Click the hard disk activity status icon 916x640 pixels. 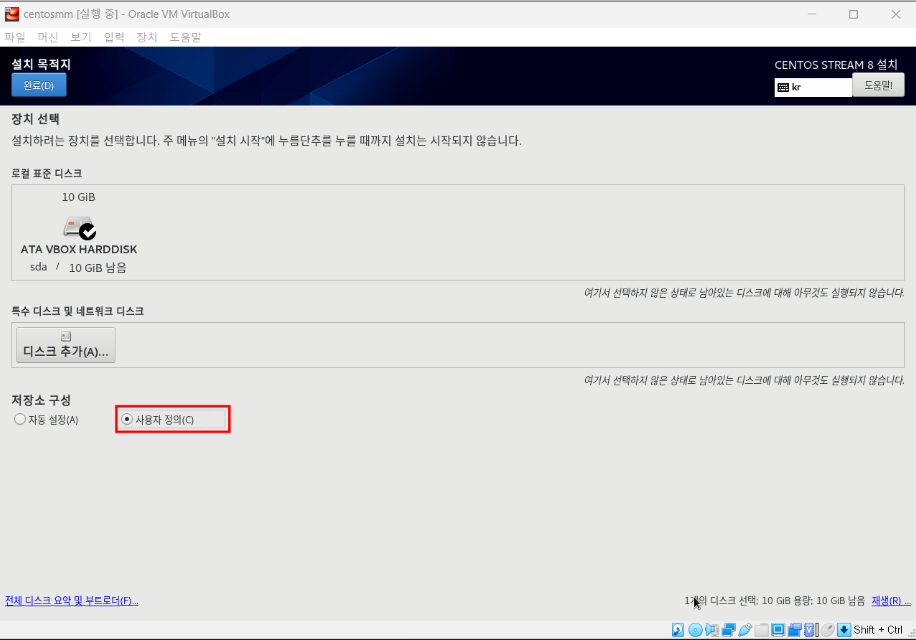pos(678,629)
